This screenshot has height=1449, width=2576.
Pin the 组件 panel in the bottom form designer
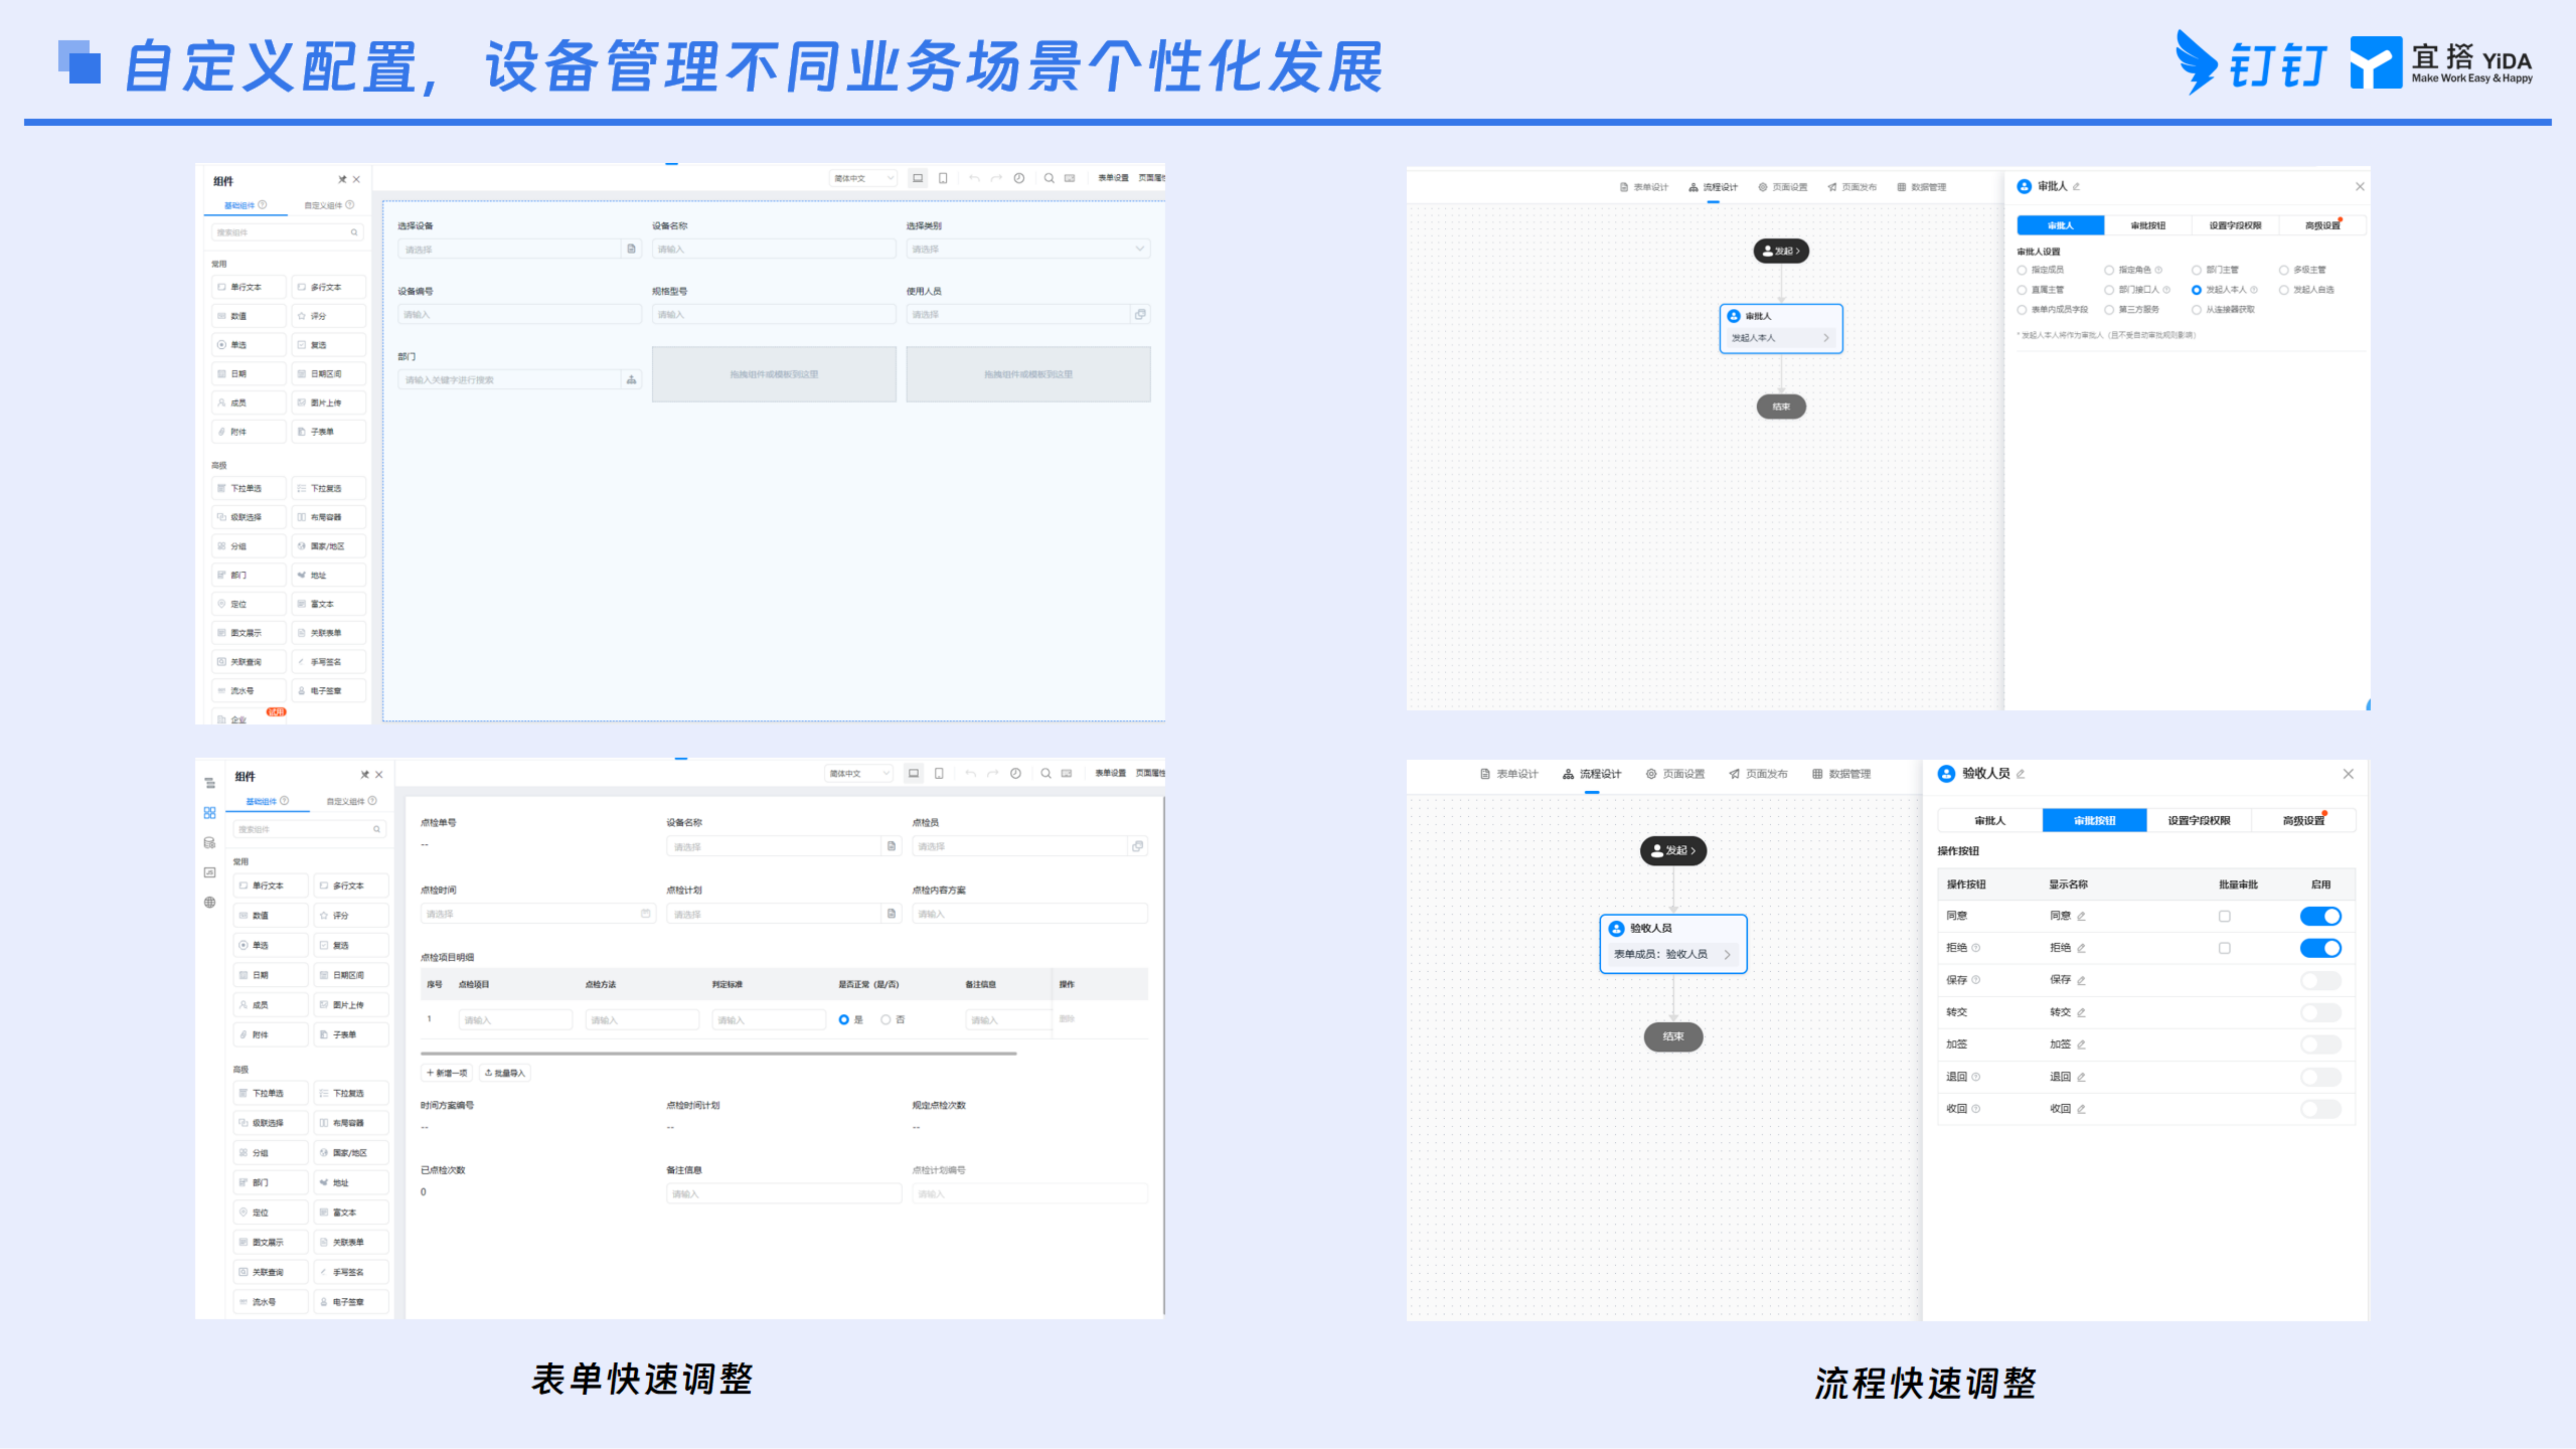(365, 775)
